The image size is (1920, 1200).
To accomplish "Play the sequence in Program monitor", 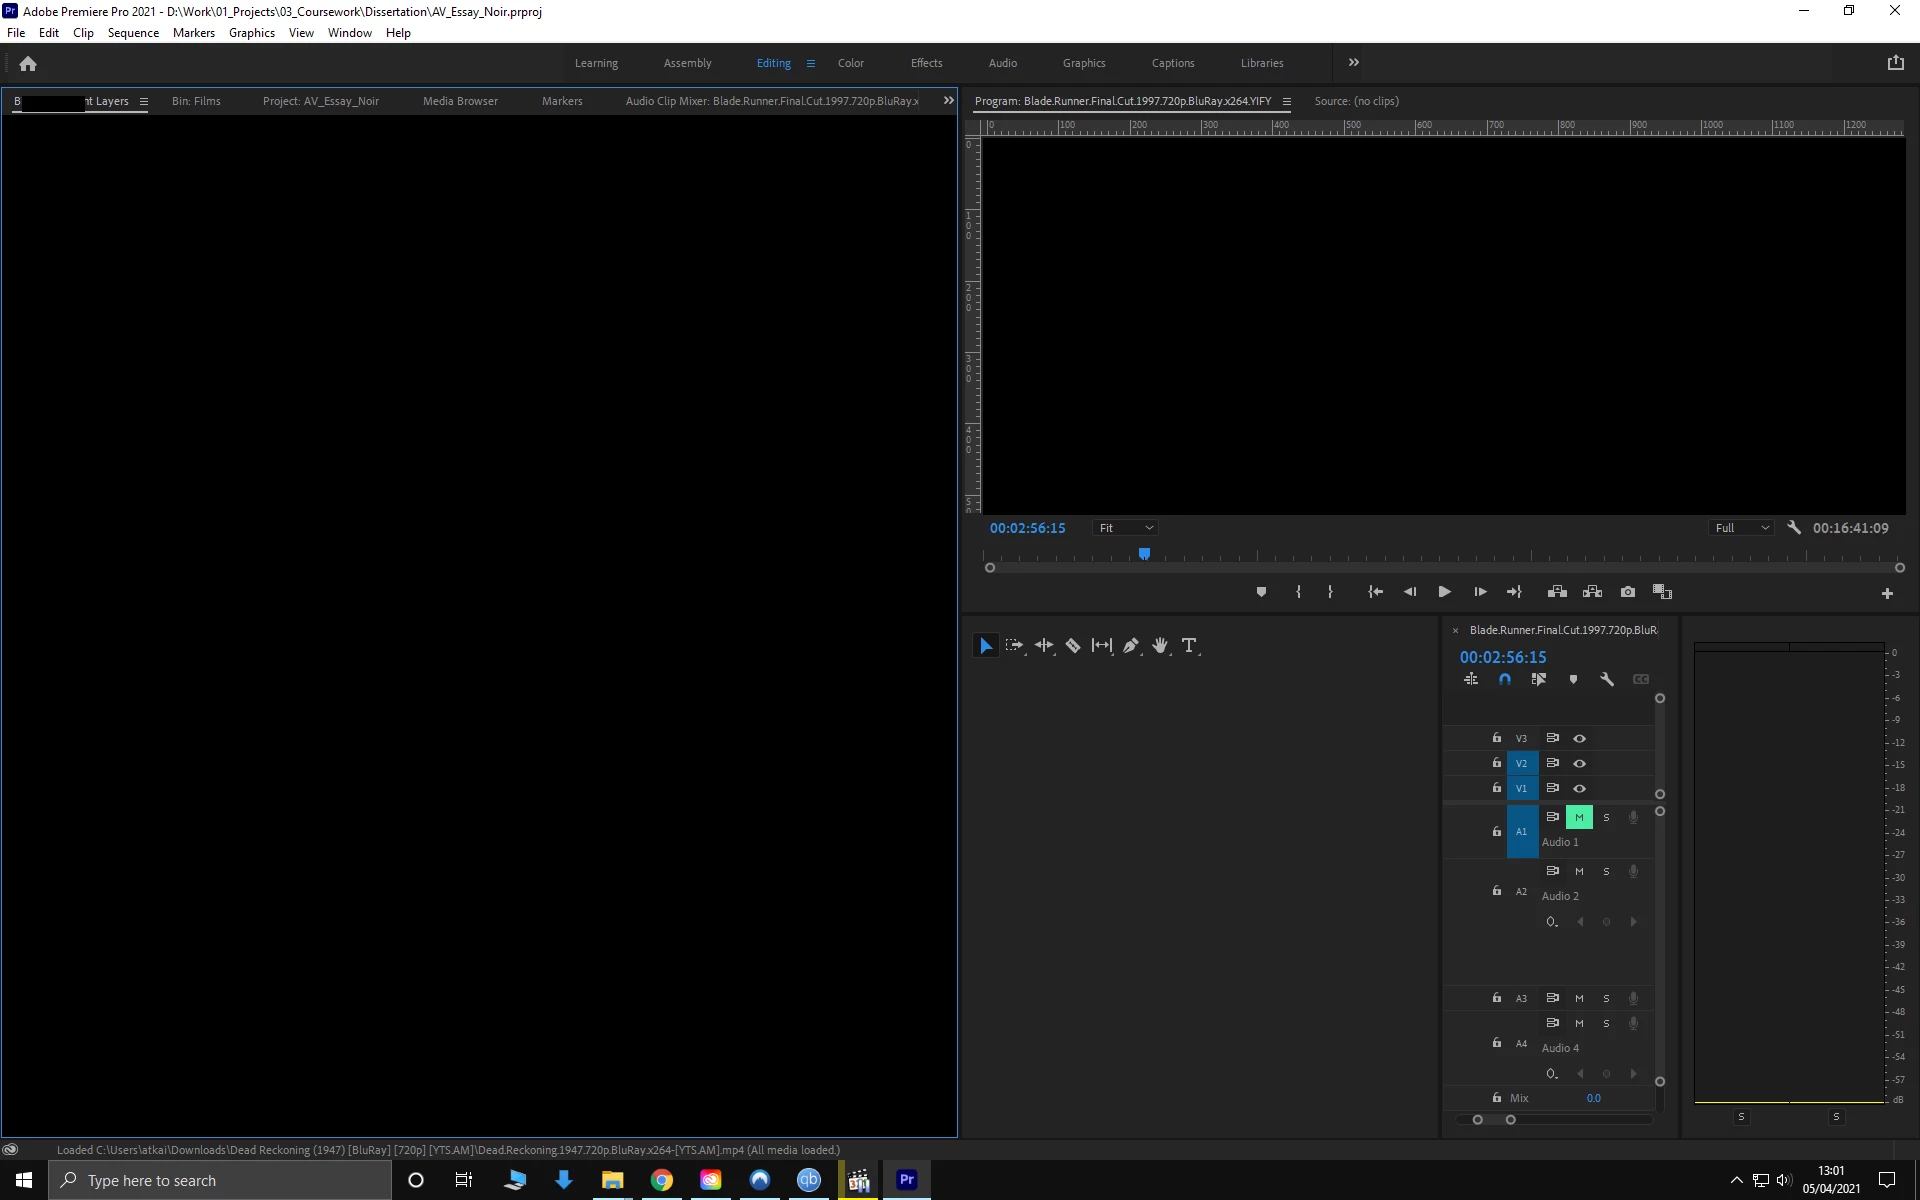I will pyautogui.click(x=1444, y=592).
